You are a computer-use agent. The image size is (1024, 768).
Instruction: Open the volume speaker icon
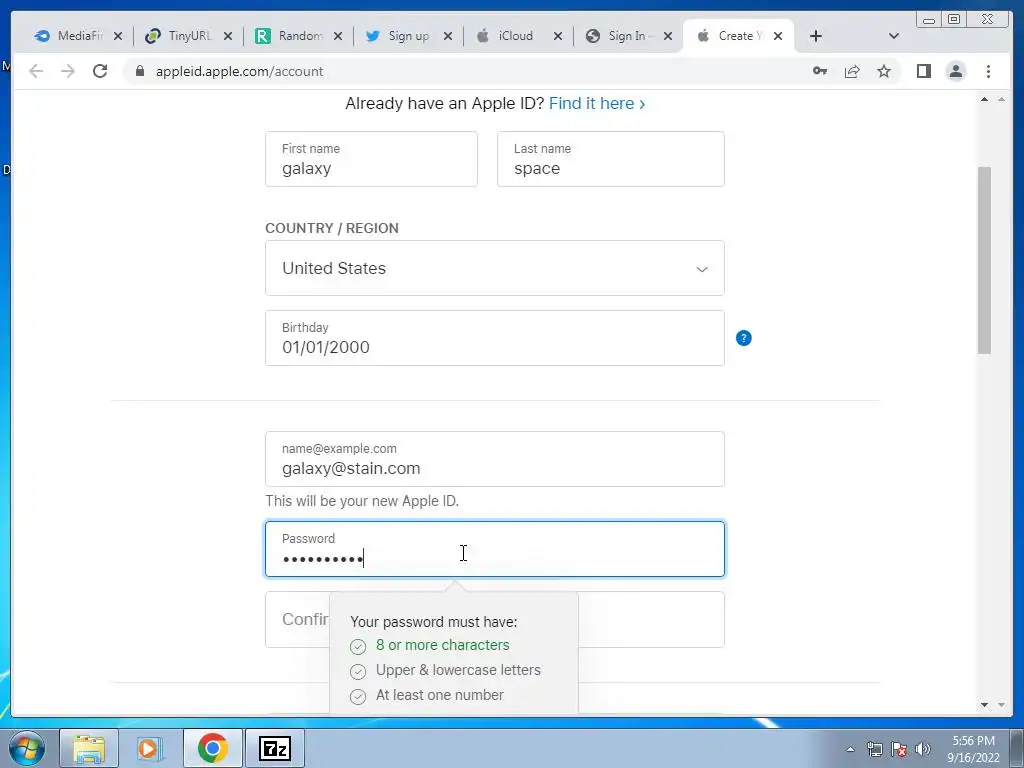pos(923,749)
